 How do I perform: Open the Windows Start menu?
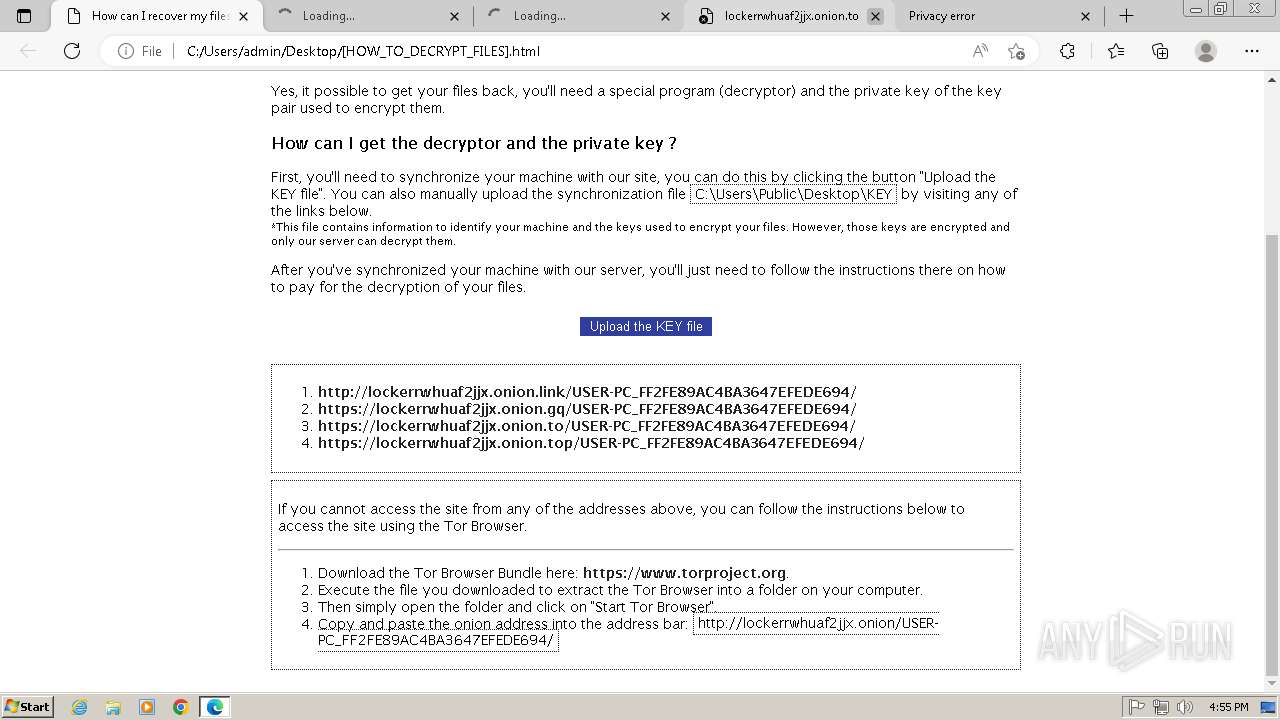27,707
